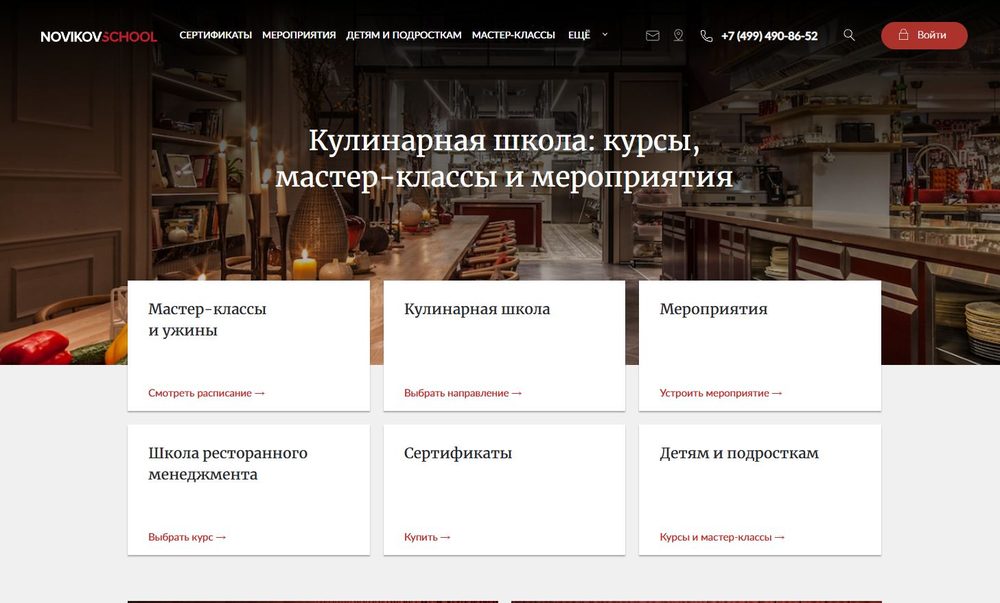Call phone number +7 (499) 490-86-52
Image resolution: width=1000 pixels, height=603 pixels.
(x=769, y=36)
